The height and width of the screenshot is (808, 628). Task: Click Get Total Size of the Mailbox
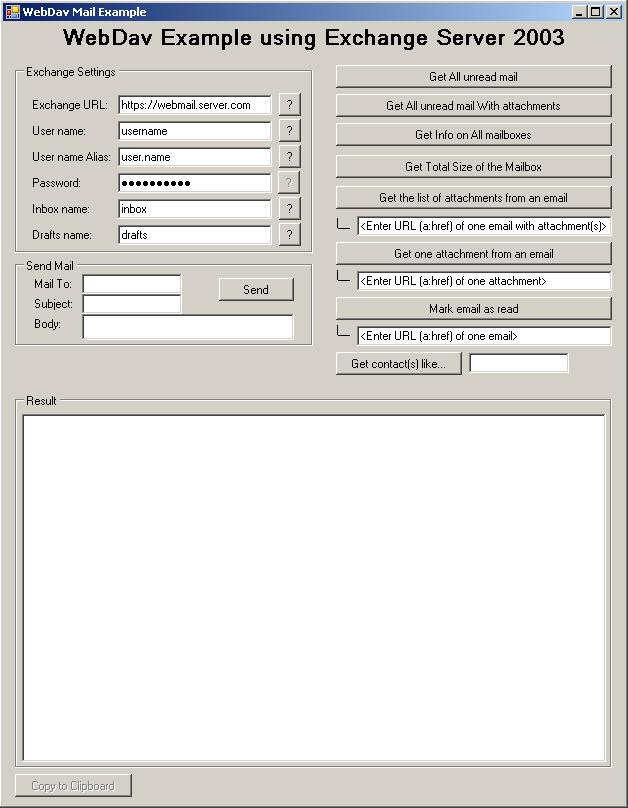pos(473,166)
